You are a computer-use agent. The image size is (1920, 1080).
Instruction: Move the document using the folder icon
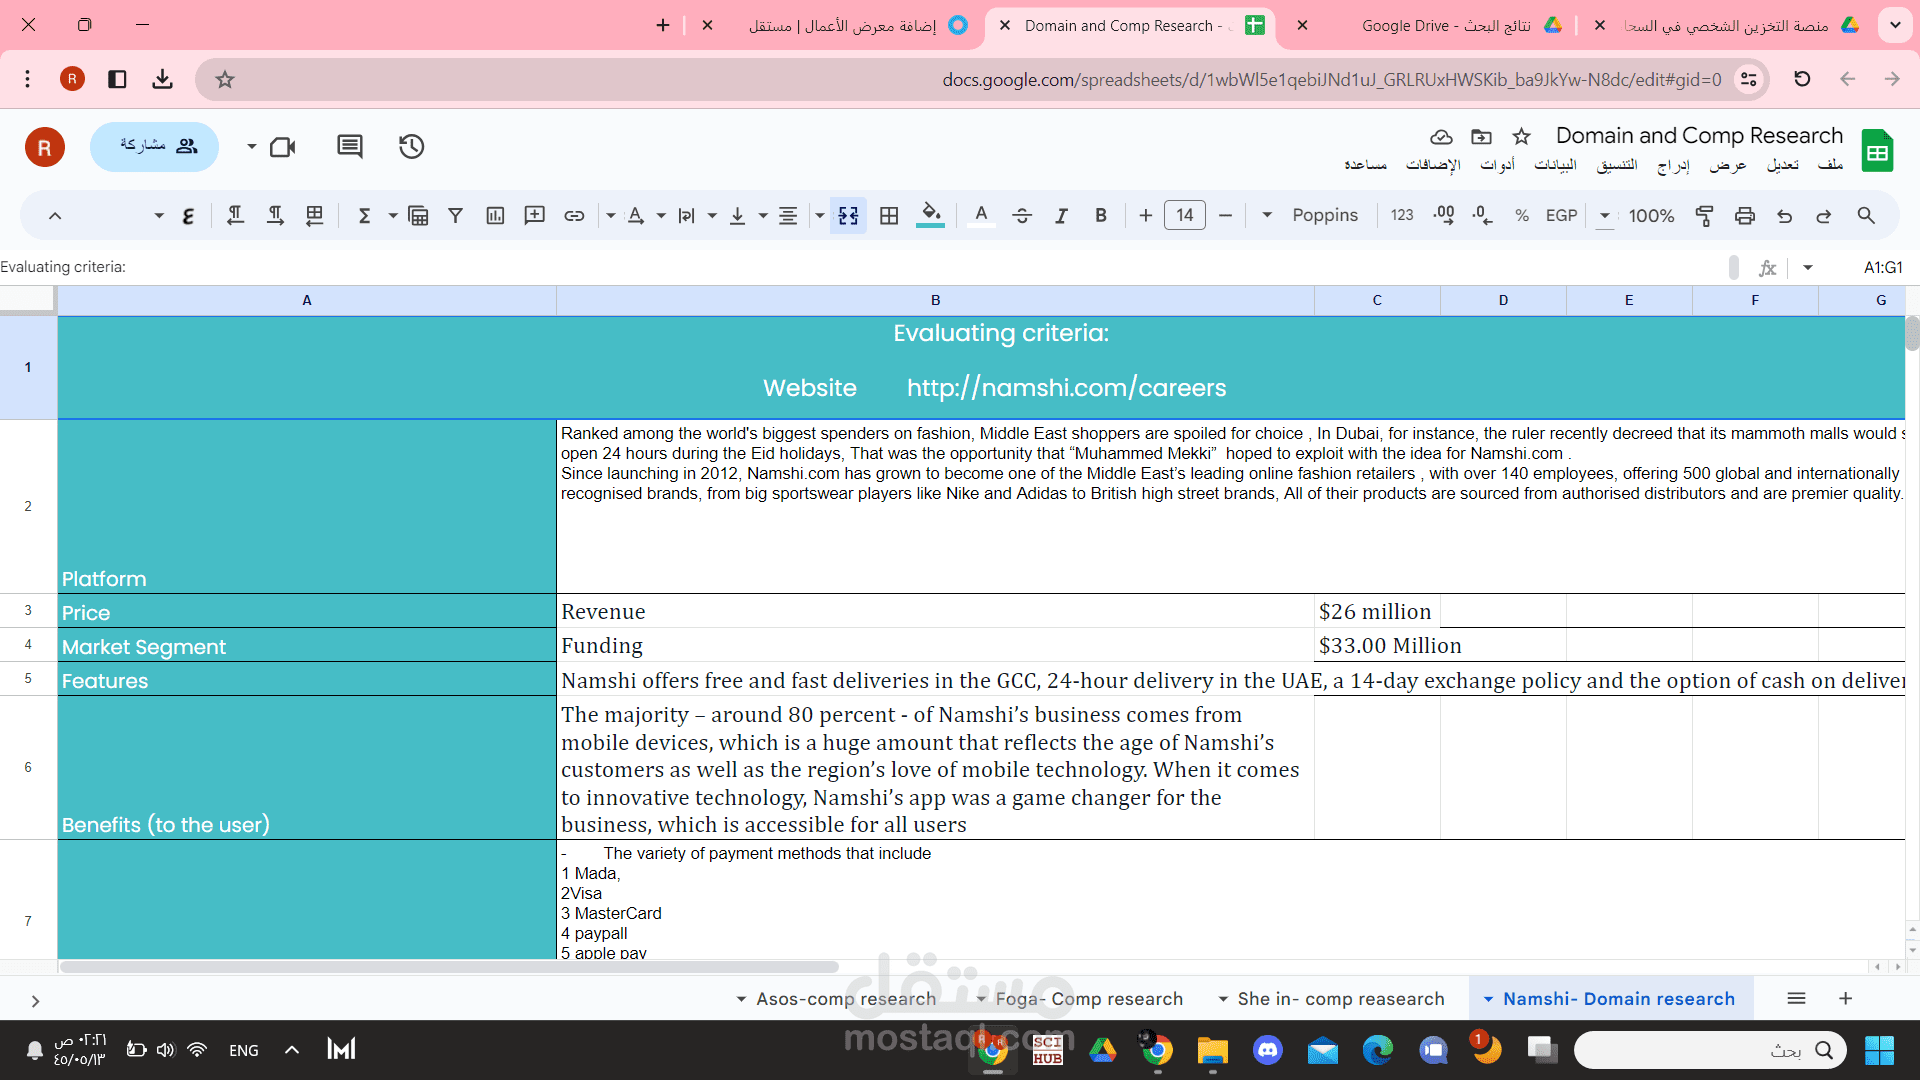tap(1481, 136)
